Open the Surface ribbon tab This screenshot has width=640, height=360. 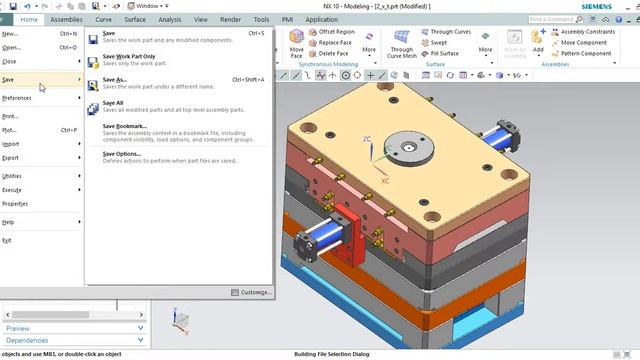pyautogui.click(x=135, y=20)
